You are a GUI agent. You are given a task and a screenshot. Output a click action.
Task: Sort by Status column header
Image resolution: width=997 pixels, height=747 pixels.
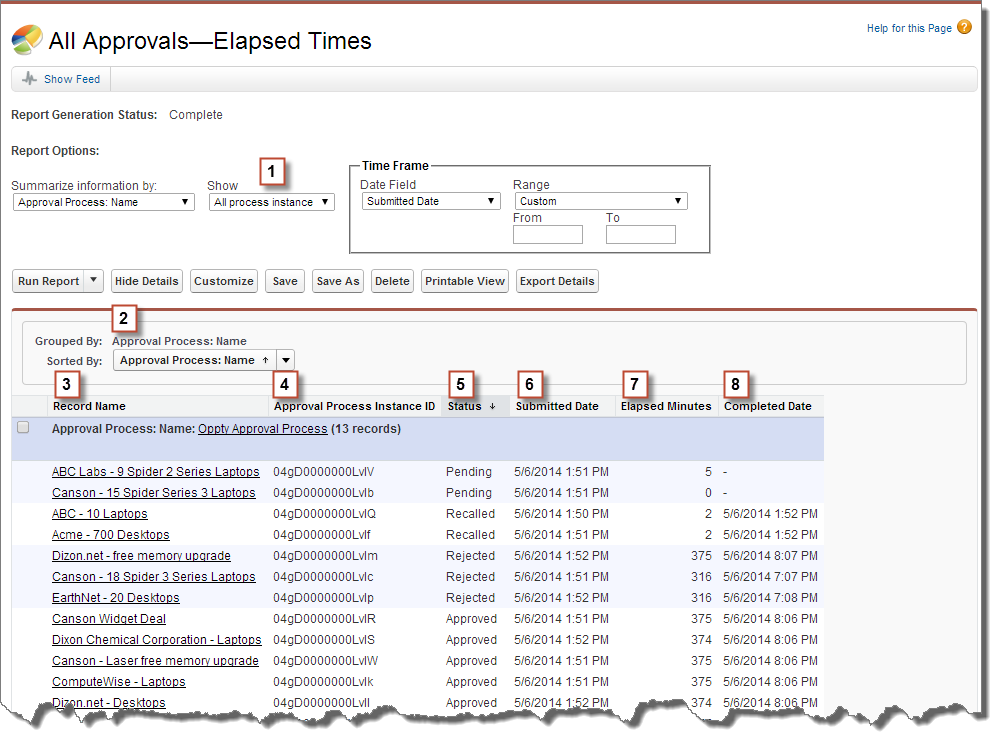coord(465,406)
